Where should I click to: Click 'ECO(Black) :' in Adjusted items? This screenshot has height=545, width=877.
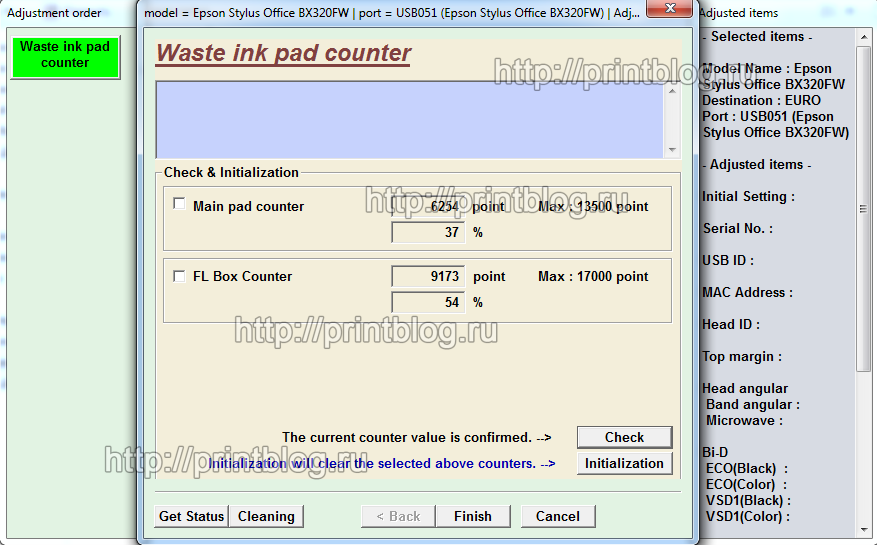(x=747, y=468)
